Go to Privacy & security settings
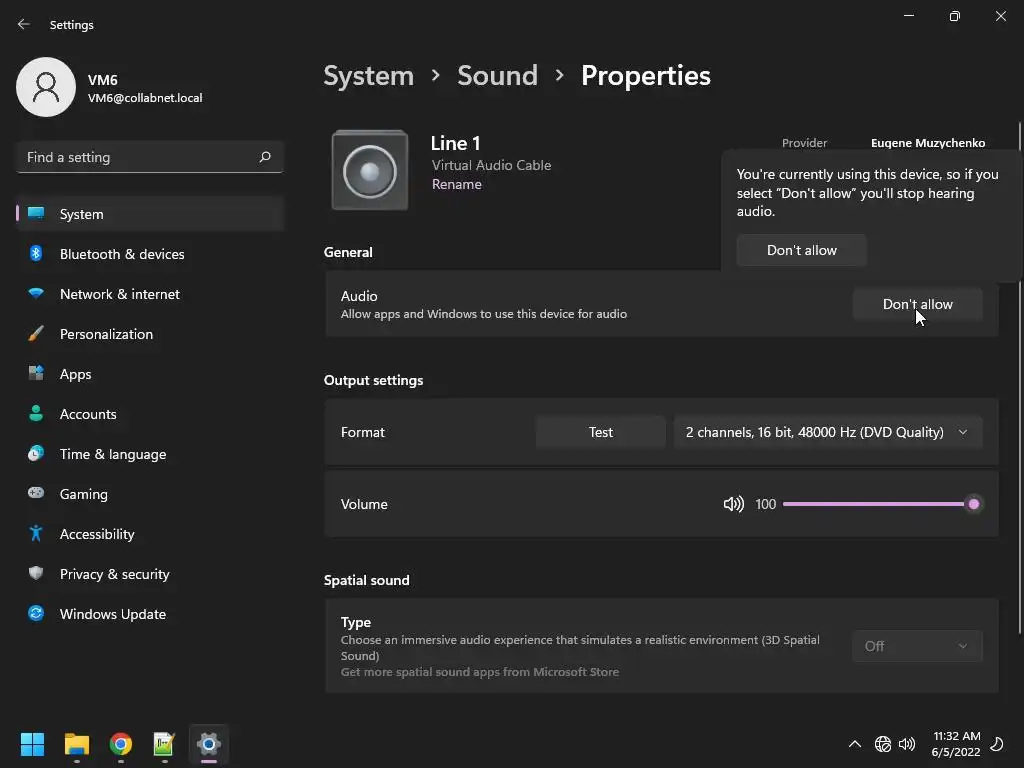Viewport: 1024px width, 768px height. 114,574
